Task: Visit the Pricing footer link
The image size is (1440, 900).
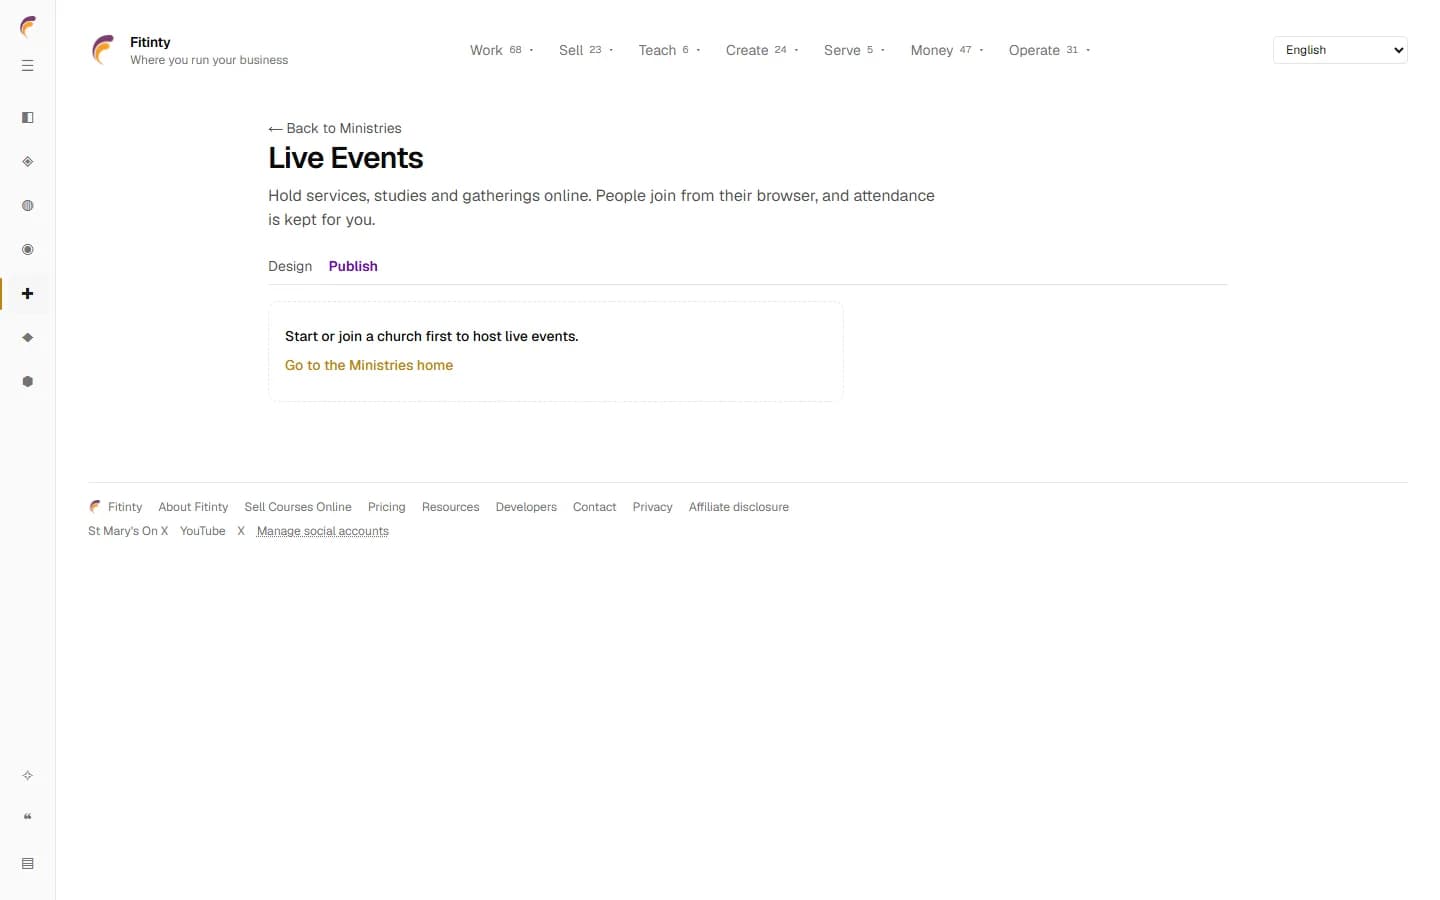Action: tap(387, 507)
